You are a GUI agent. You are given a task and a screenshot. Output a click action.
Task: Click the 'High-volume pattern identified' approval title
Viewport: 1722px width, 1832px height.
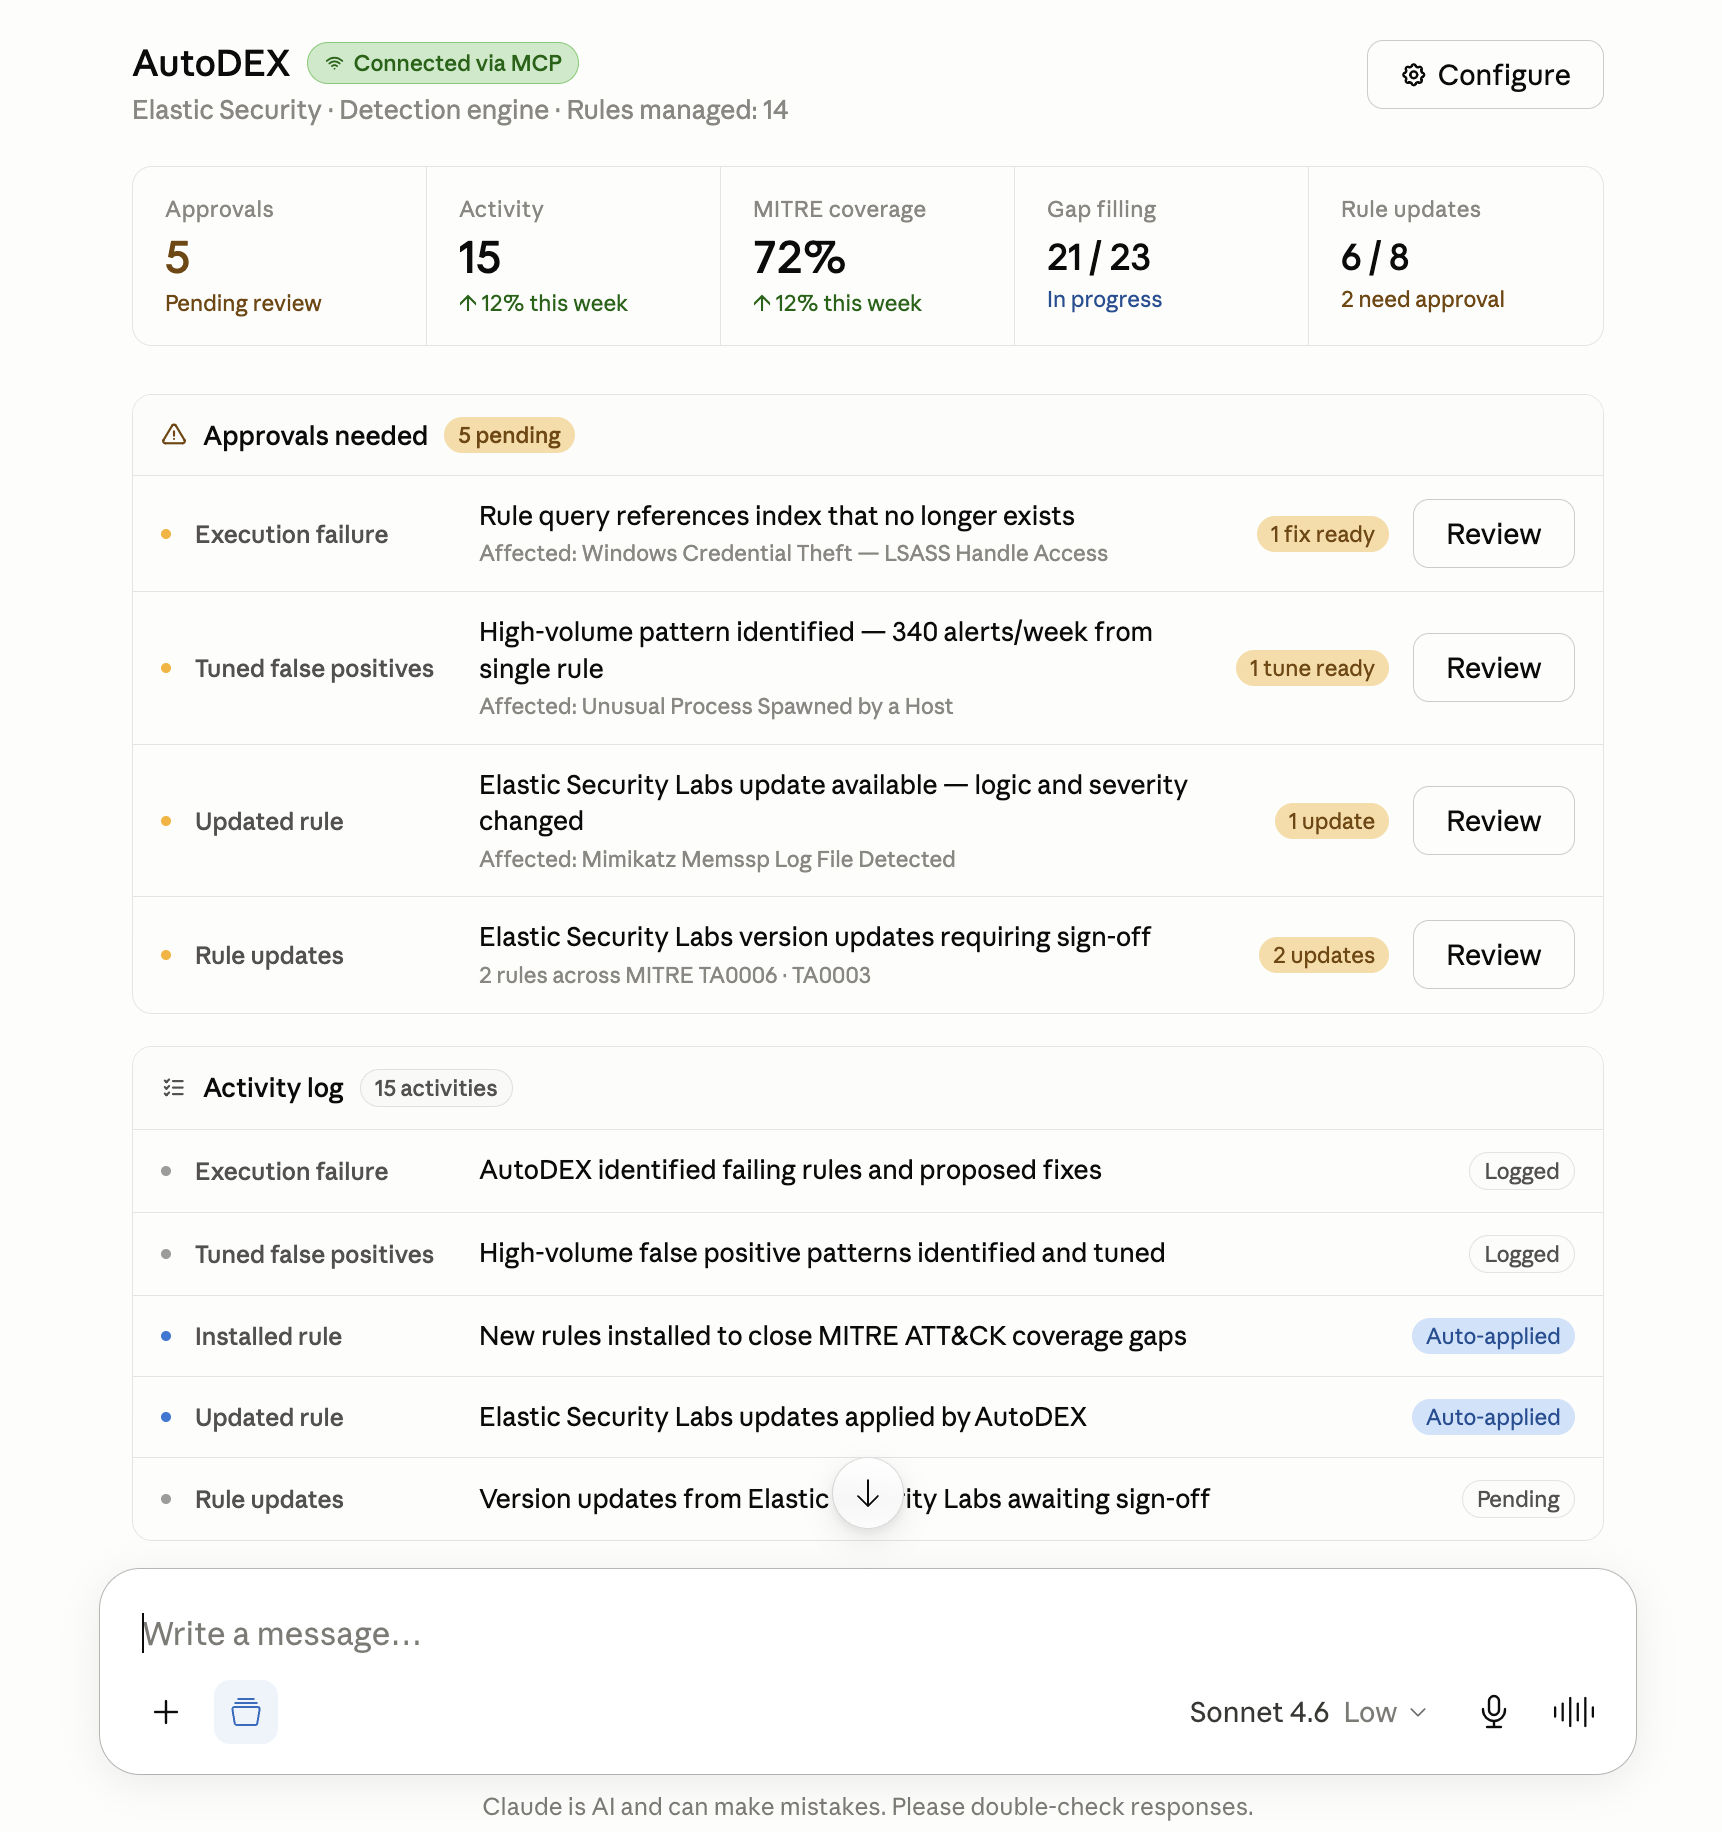[x=816, y=650]
